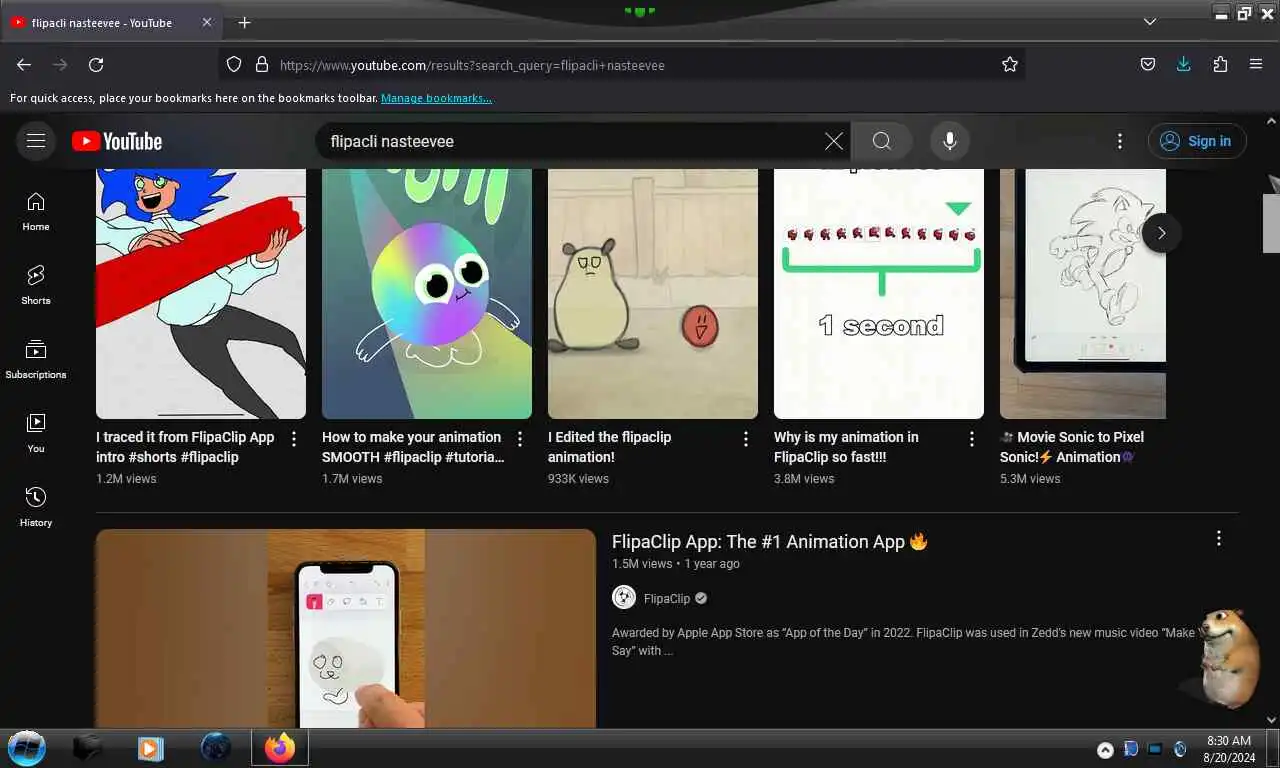Play the '1 second' frames short thumbnail
Screen dimensions: 1280x768
coord(879,294)
